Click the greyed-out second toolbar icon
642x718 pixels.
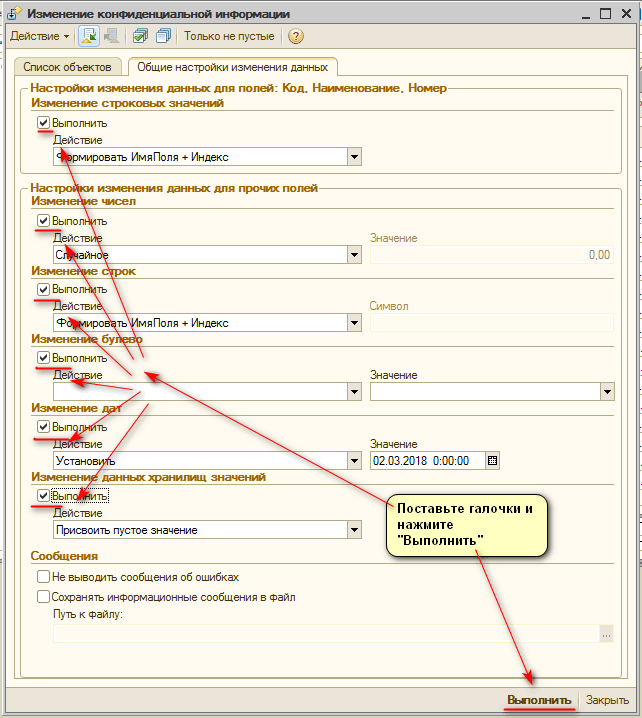(x=110, y=36)
